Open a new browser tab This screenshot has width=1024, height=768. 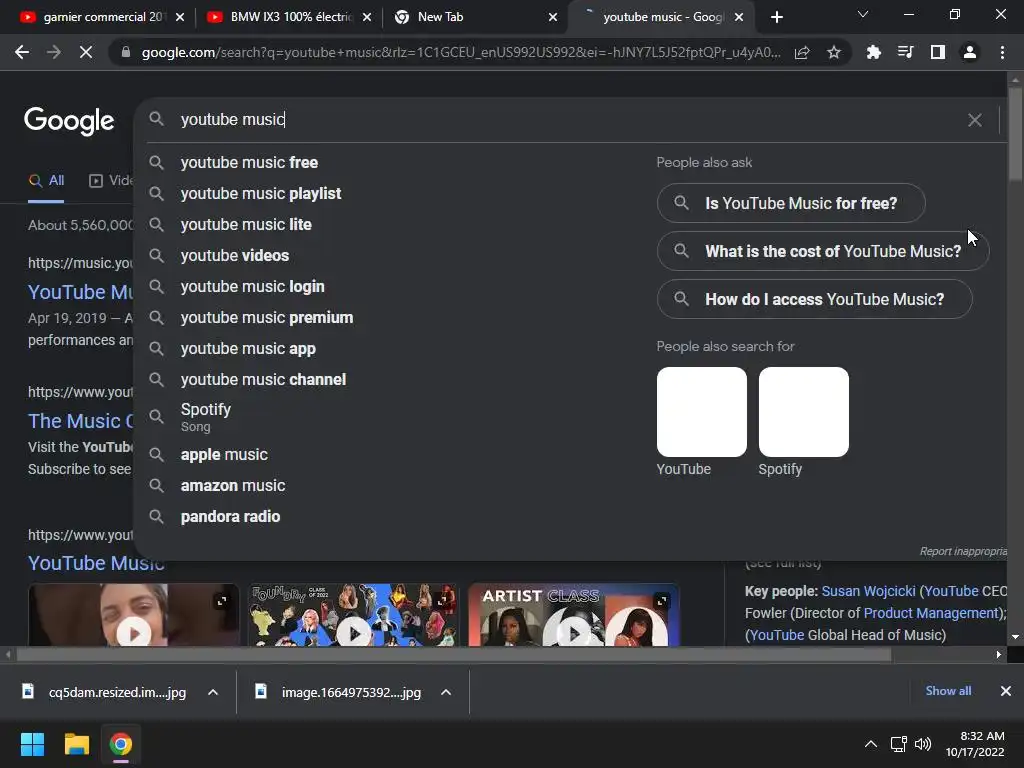[x=776, y=17]
